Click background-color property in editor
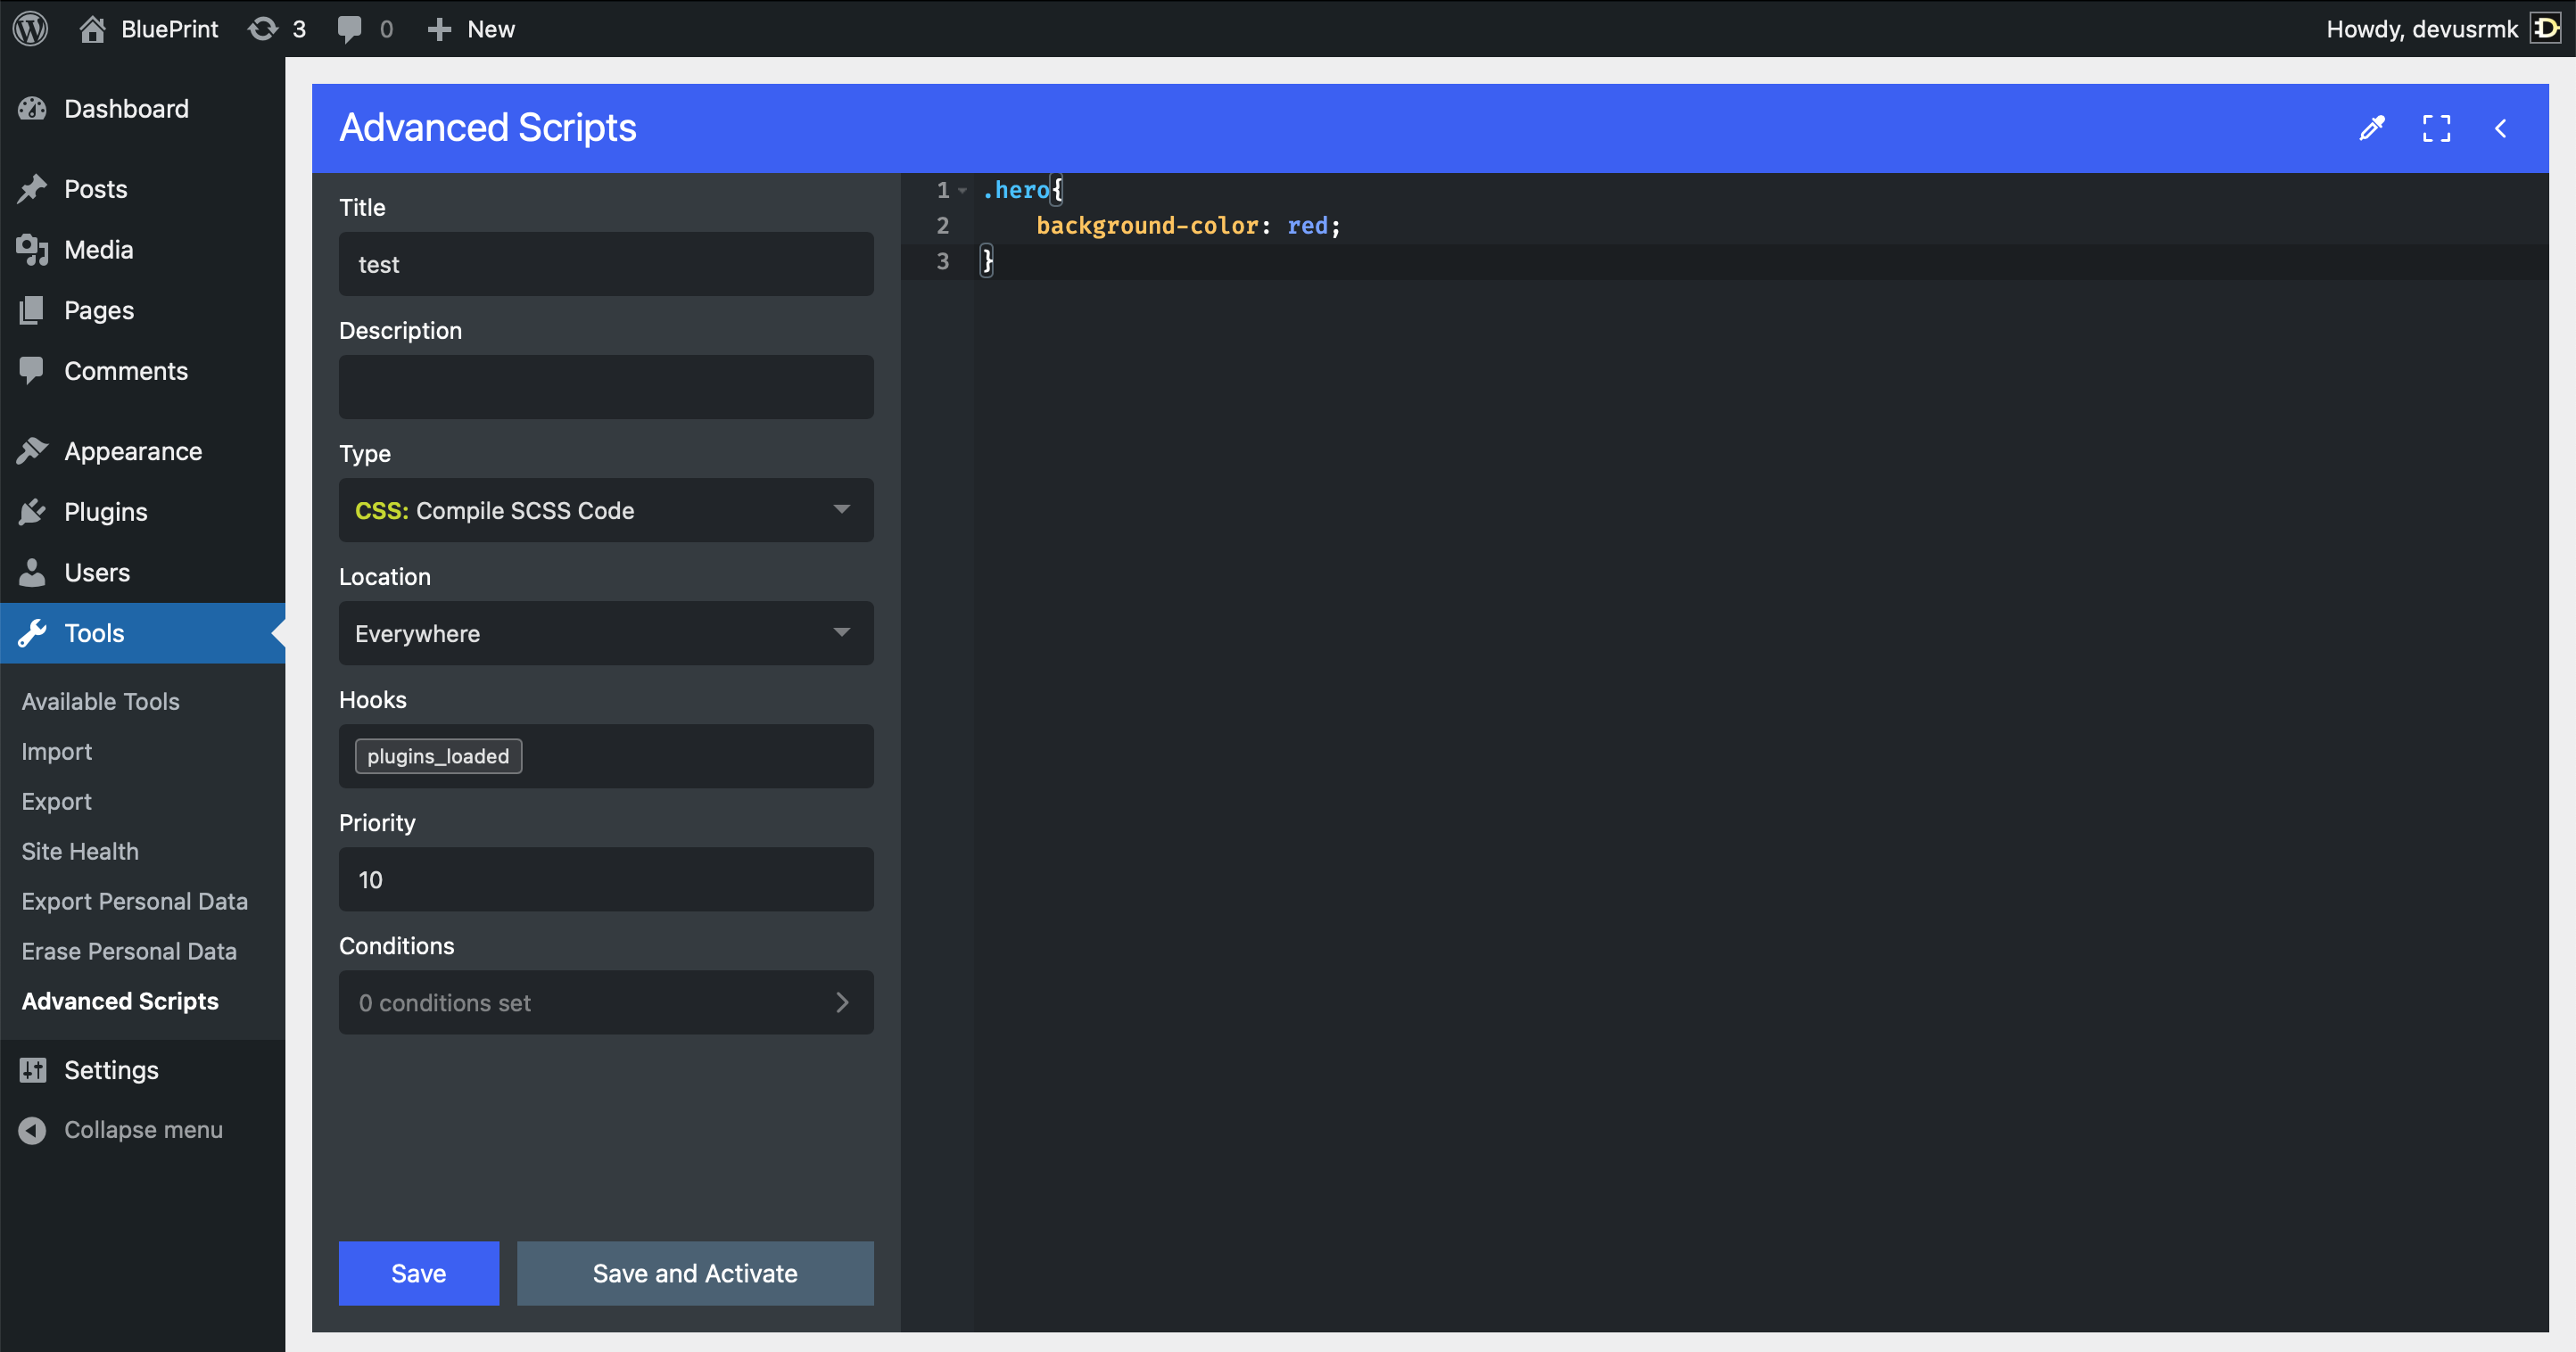 pos(1146,226)
